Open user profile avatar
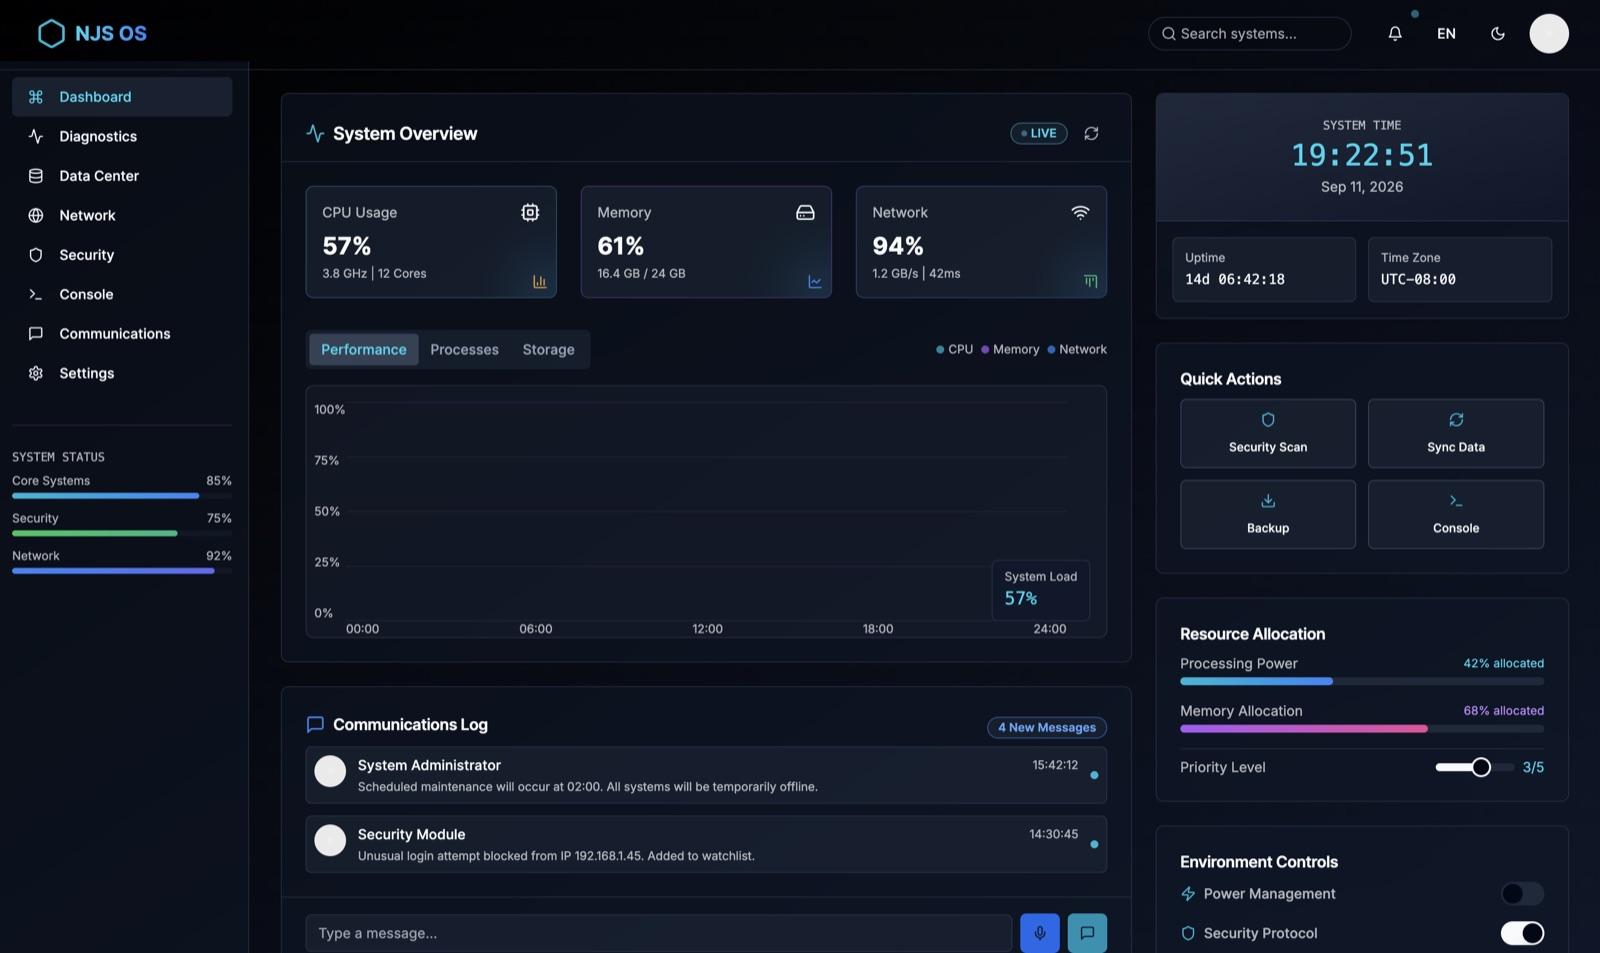The width and height of the screenshot is (1600, 953). coord(1549,34)
